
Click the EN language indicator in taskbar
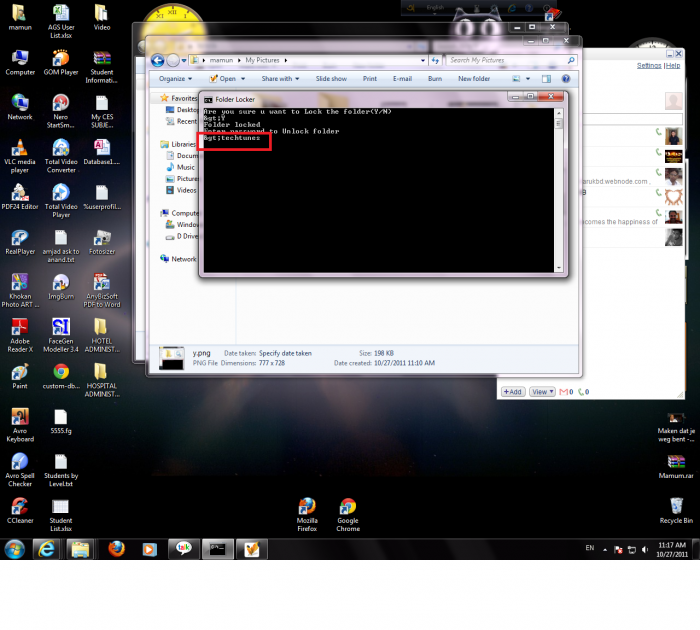[590, 548]
